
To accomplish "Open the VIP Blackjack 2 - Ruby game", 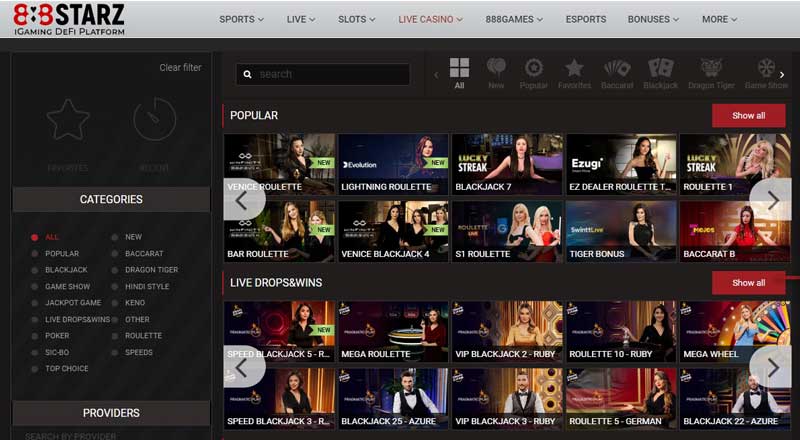I will click(x=508, y=331).
